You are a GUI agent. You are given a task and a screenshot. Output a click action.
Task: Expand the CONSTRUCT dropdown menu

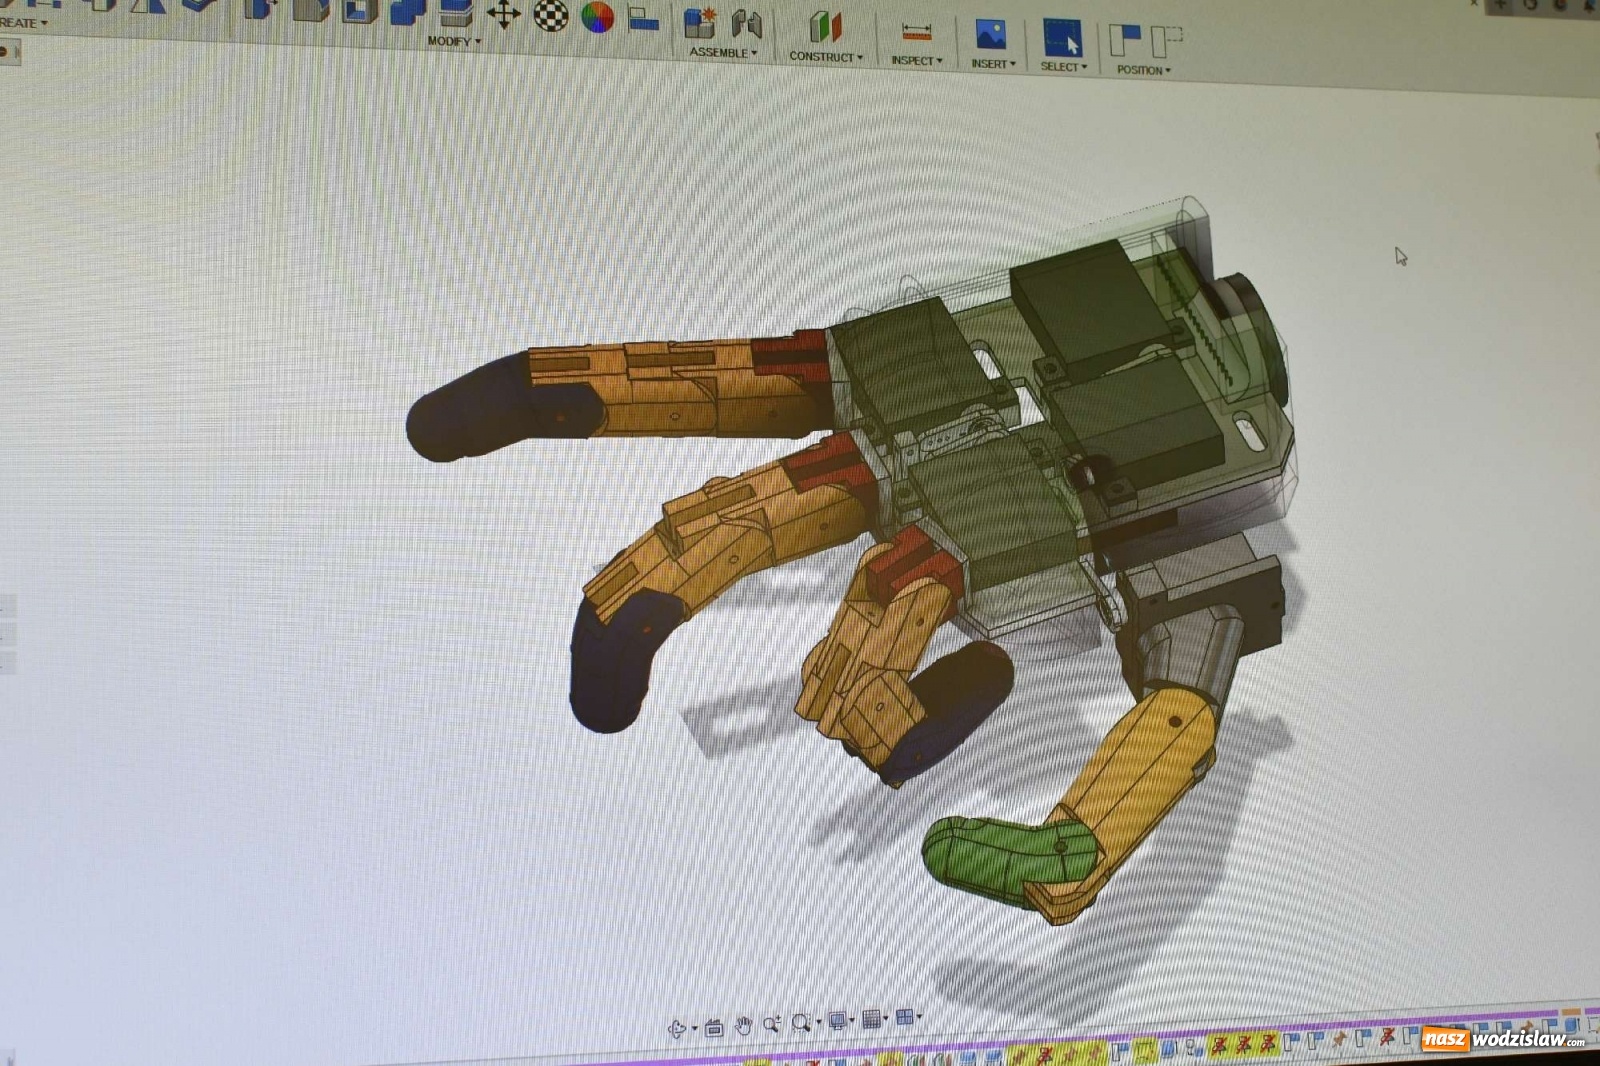(x=825, y=57)
